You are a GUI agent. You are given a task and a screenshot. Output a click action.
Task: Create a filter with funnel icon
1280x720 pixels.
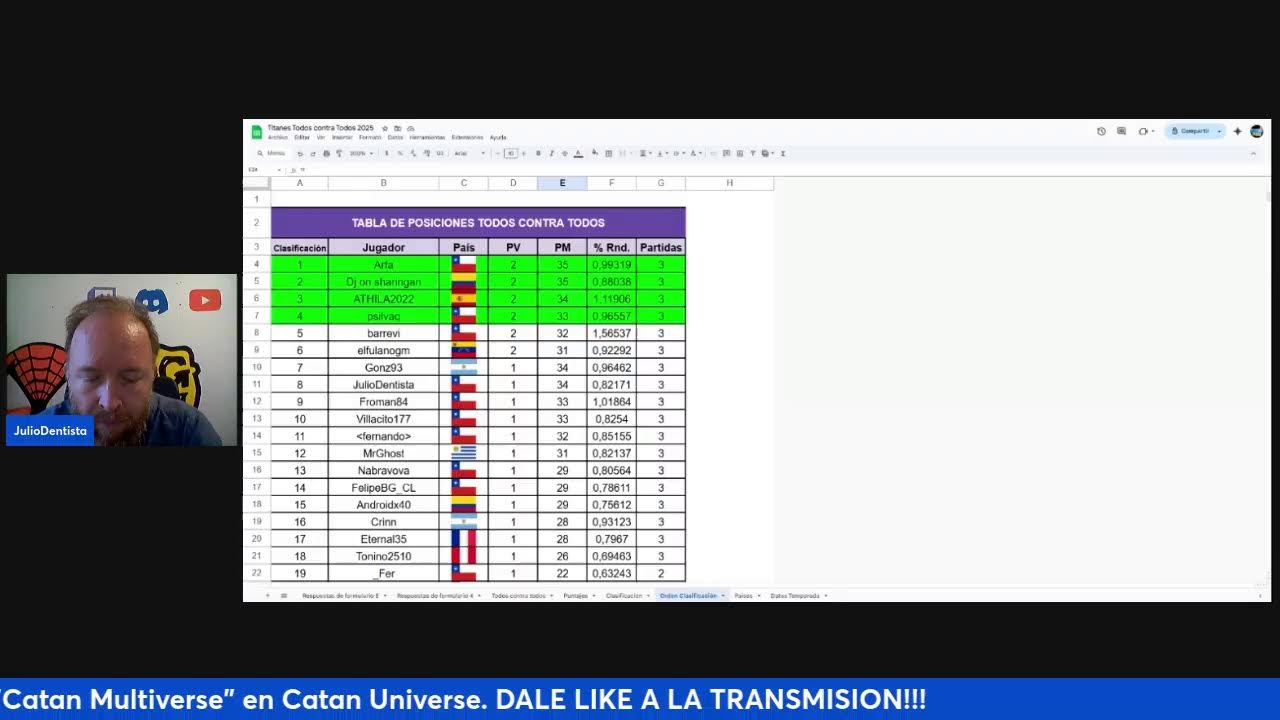753,153
